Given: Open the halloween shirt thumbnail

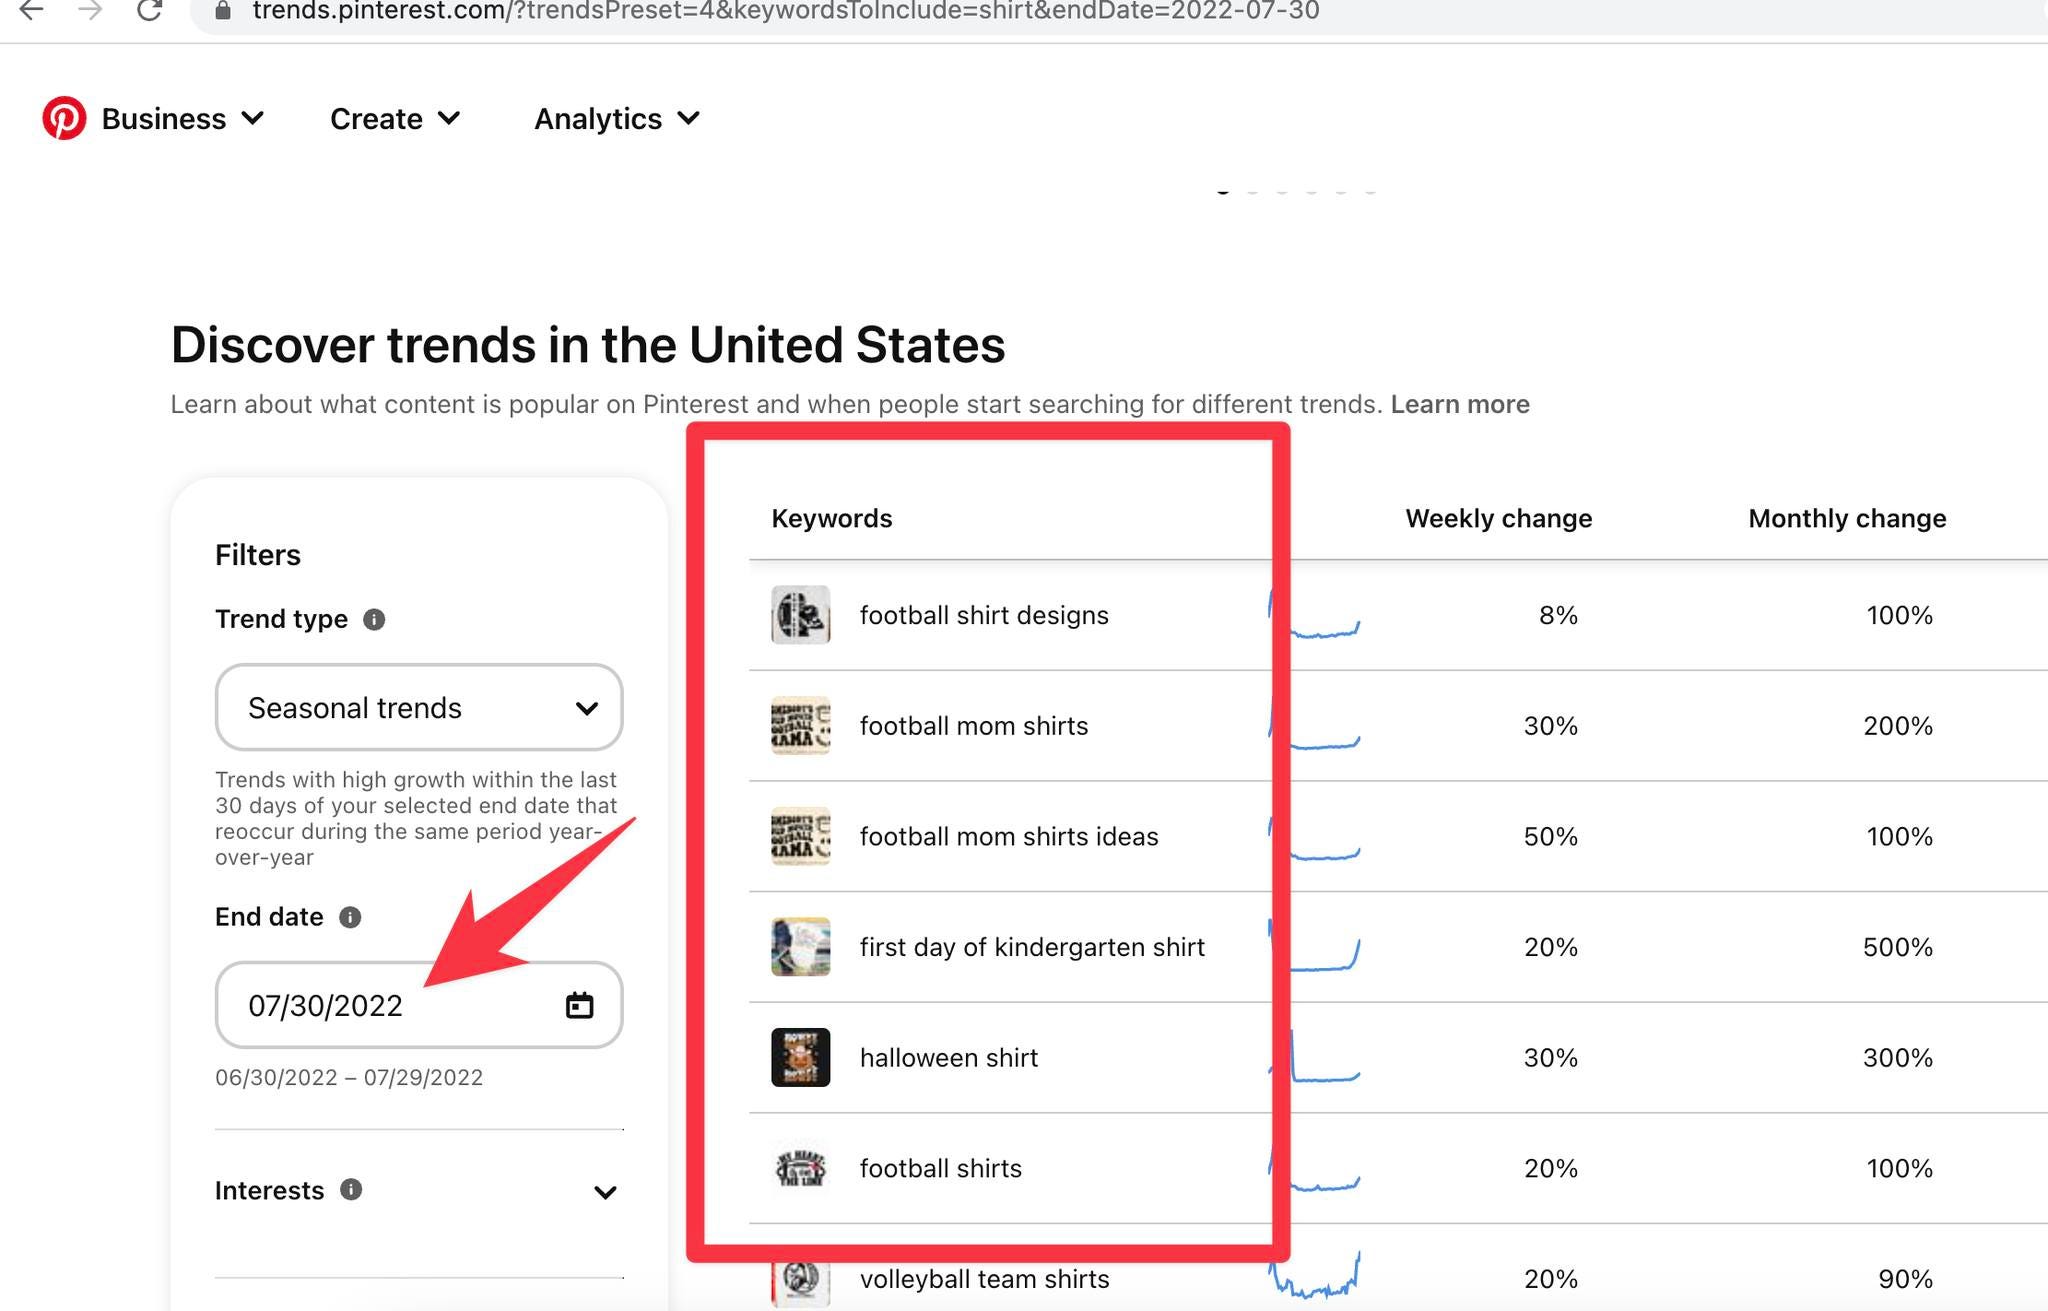Looking at the screenshot, I should pyautogui.click(x=801, y=1058).
